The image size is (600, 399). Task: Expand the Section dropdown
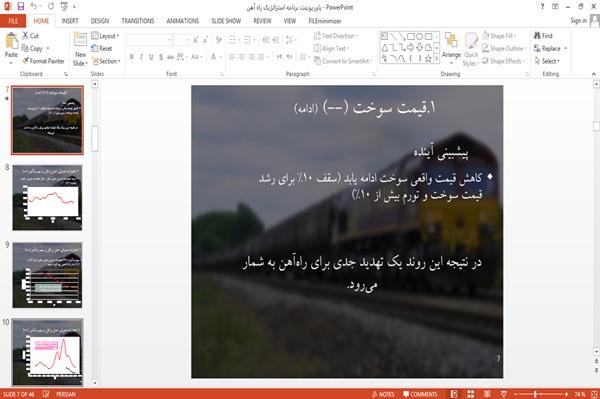pyautogui.click(x=106, y=61)
